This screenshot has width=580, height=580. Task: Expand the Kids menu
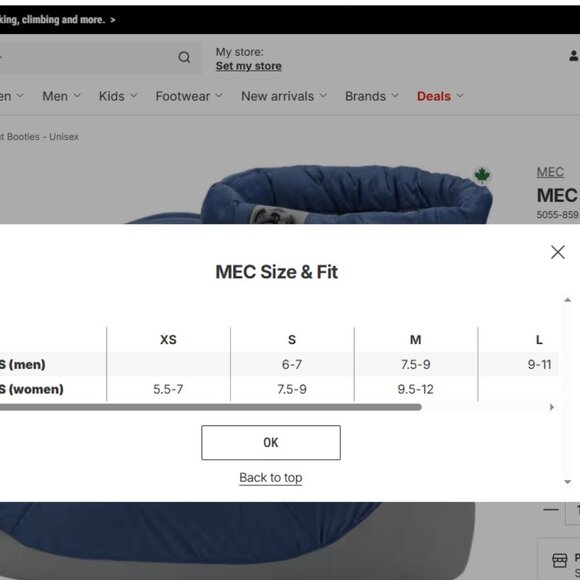[x=118, y=96]
